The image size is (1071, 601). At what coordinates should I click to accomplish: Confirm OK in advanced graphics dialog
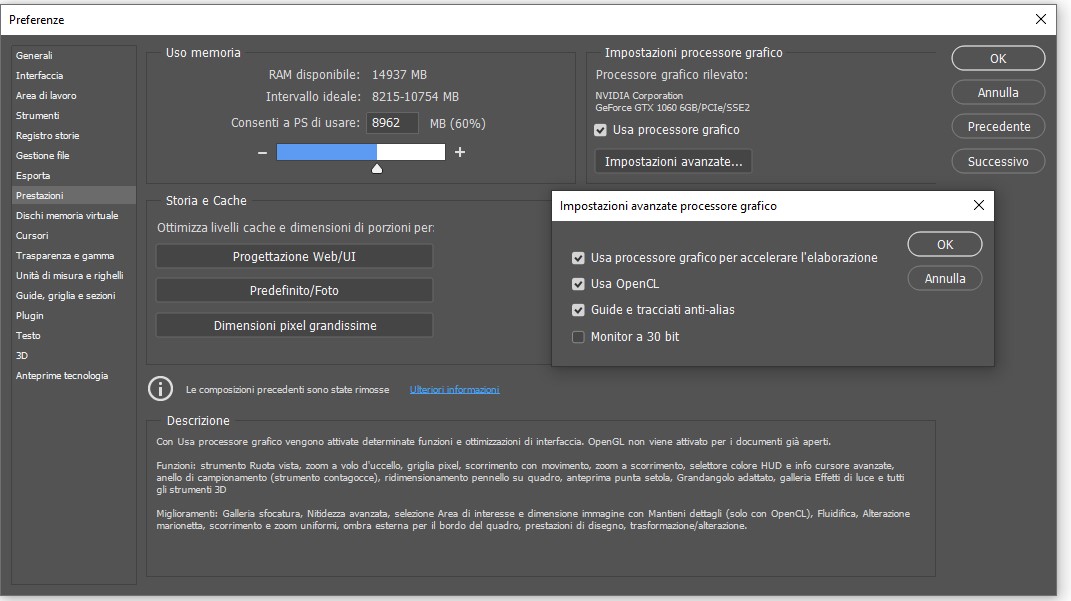pos(945,244)
